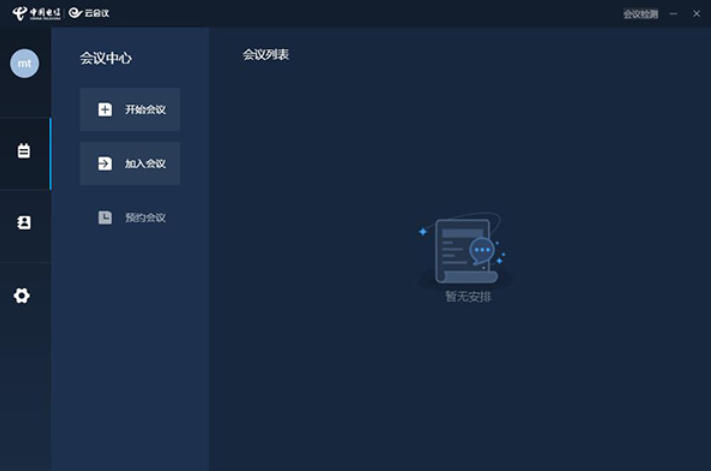Screen dimensions: 711x471
Task: Click the clock icon for 预约会议
Action: [x=105, y=218]
